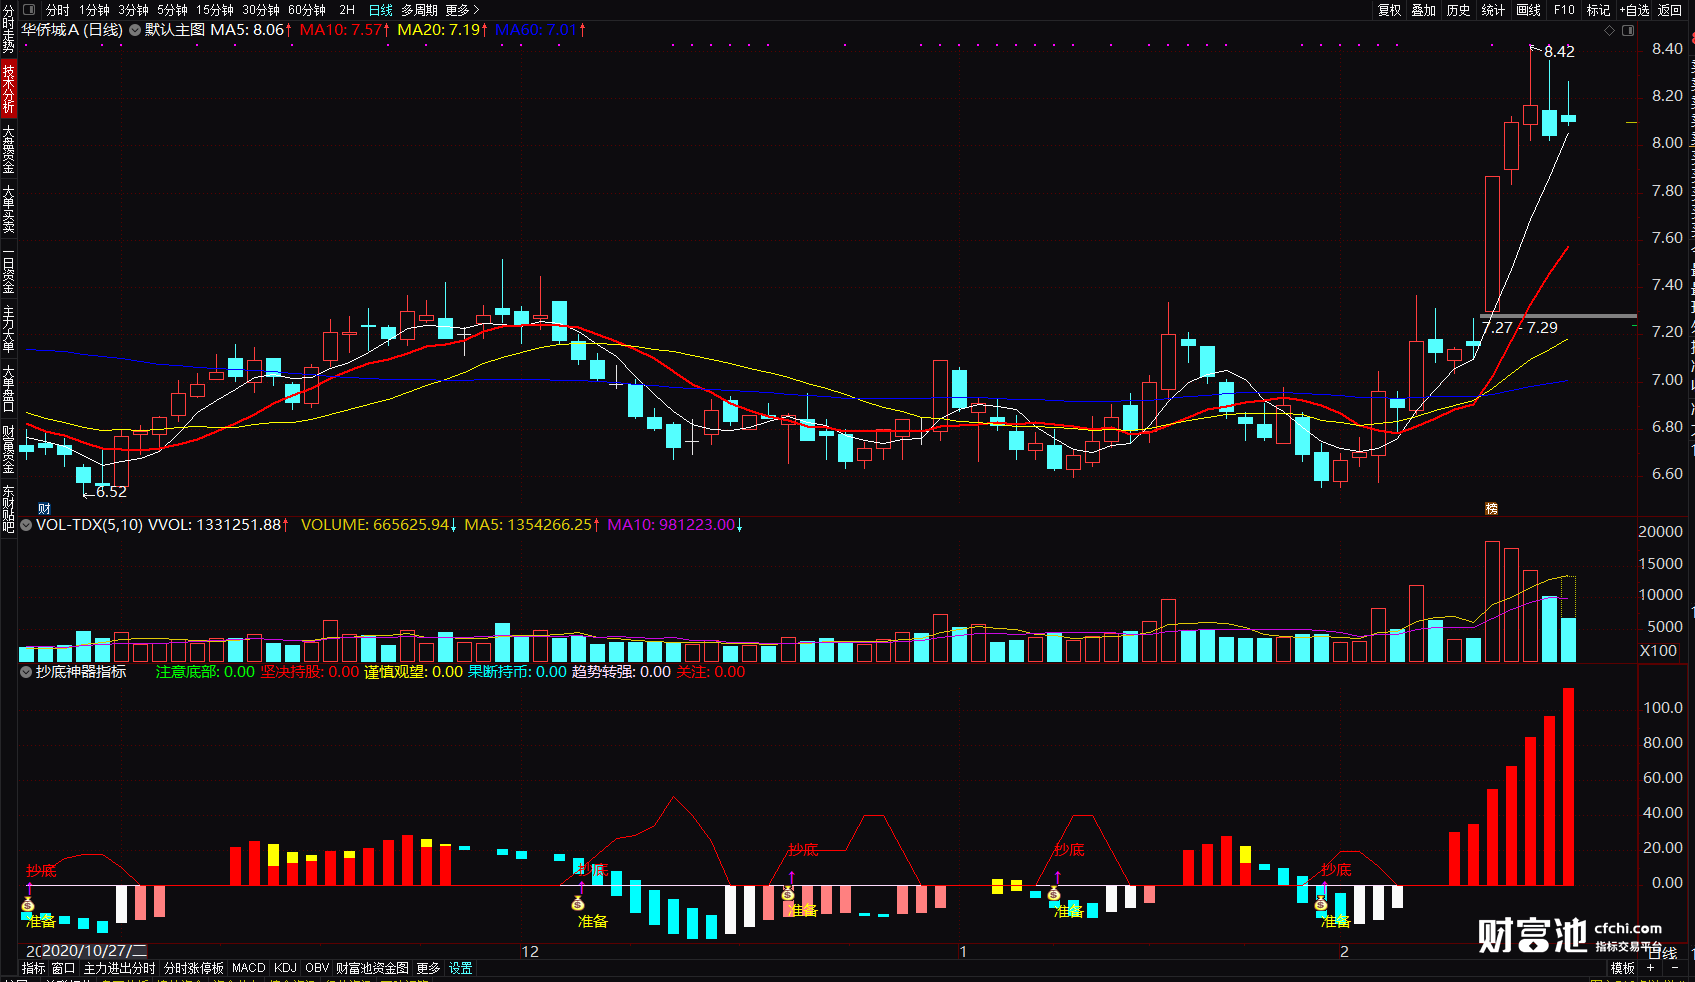Switch to 分时涨停板 indicator

click(x=194, y=968)
